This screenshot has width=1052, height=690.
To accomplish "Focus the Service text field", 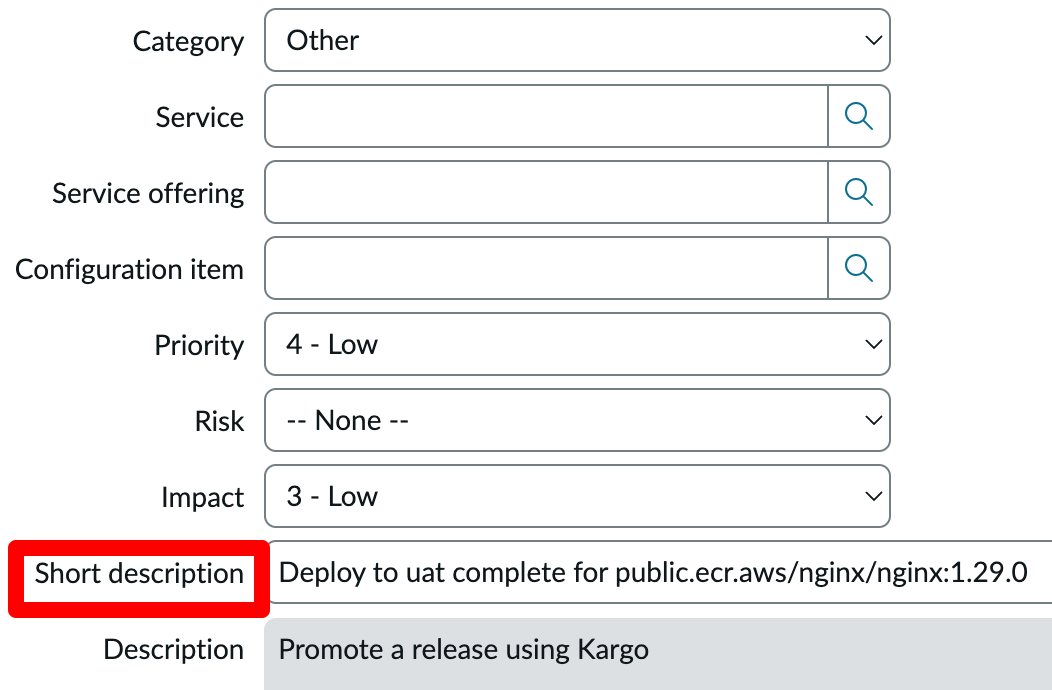I will point(546,116).
